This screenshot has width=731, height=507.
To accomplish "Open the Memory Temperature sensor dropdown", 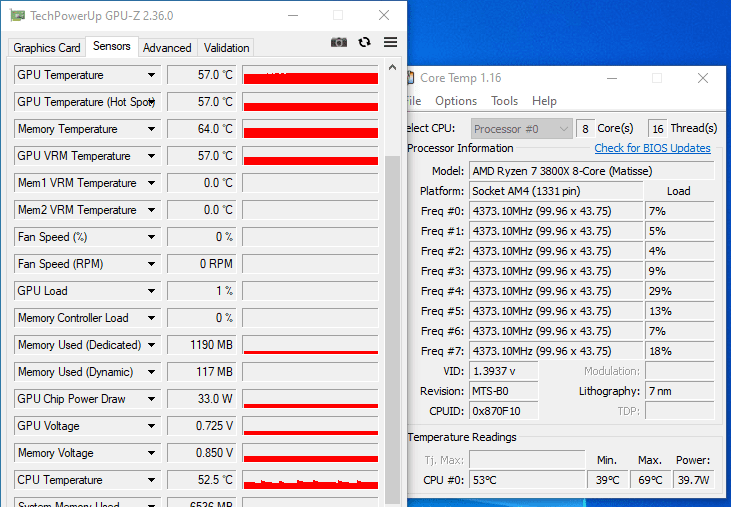I will click(x=152, y=129).
